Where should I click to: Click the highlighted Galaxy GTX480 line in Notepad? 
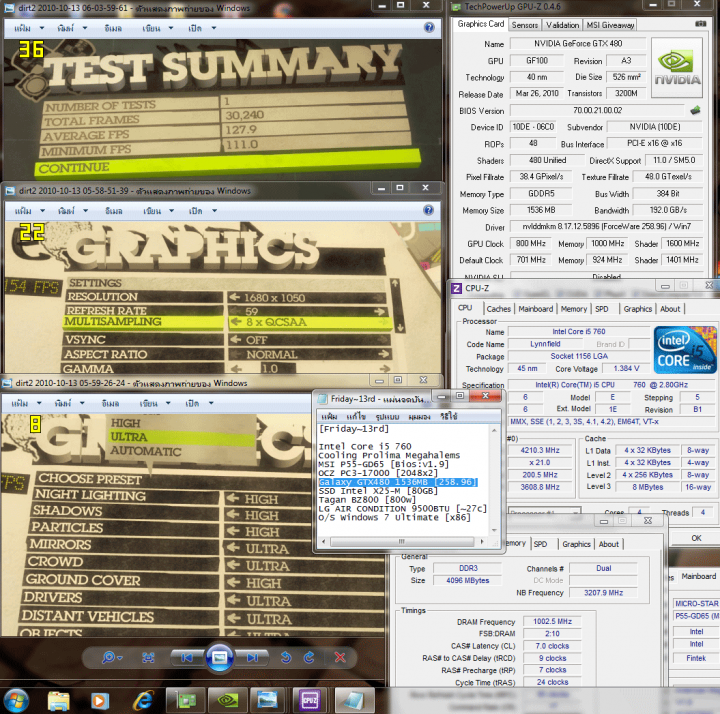tap(398, 482)
